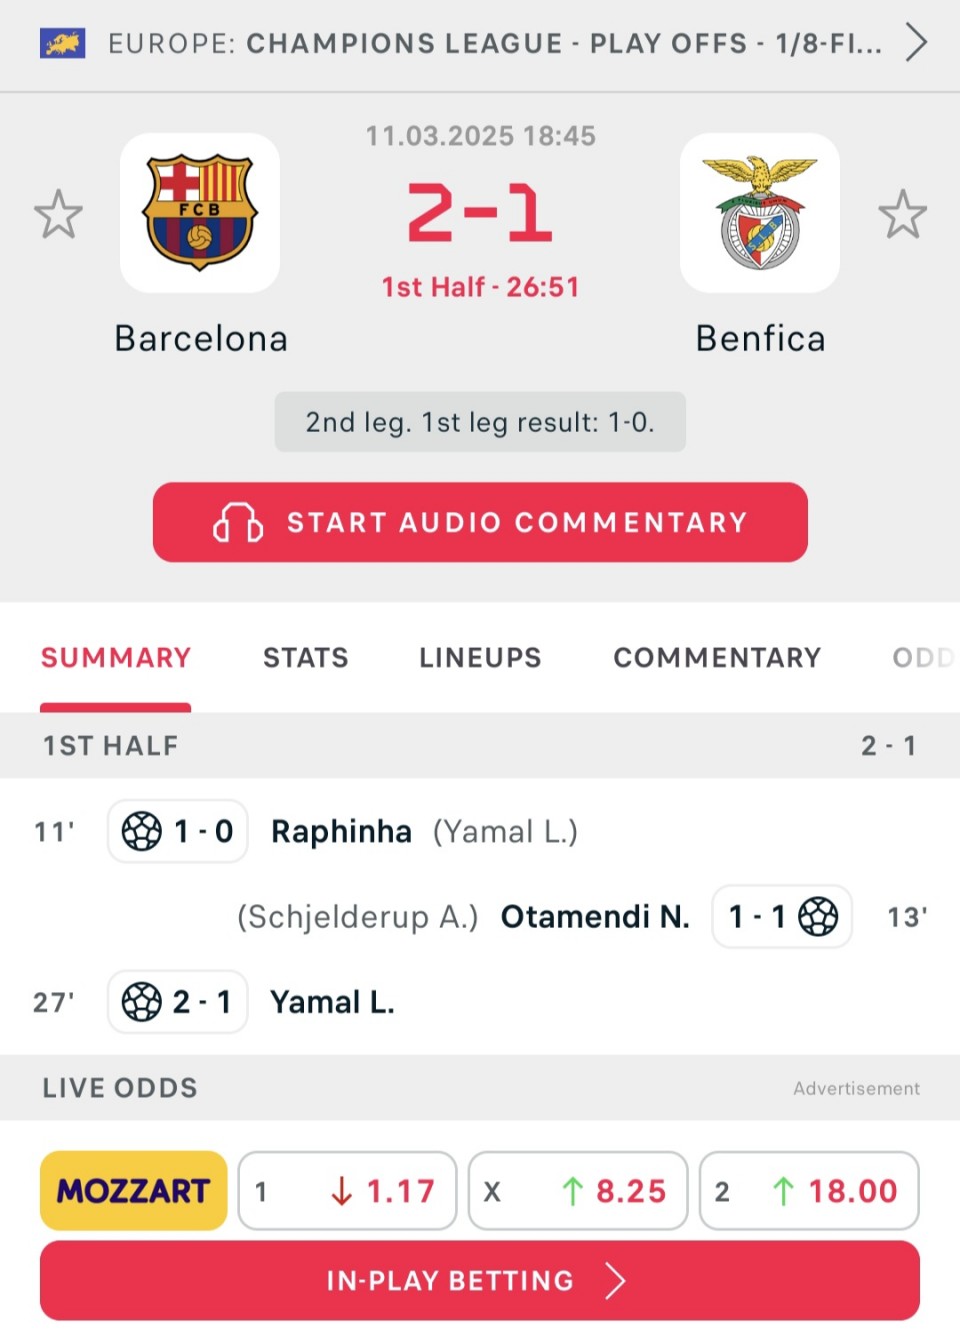Open the Lineups tab
Viewport: 960px width, 1344px height.
480,658
